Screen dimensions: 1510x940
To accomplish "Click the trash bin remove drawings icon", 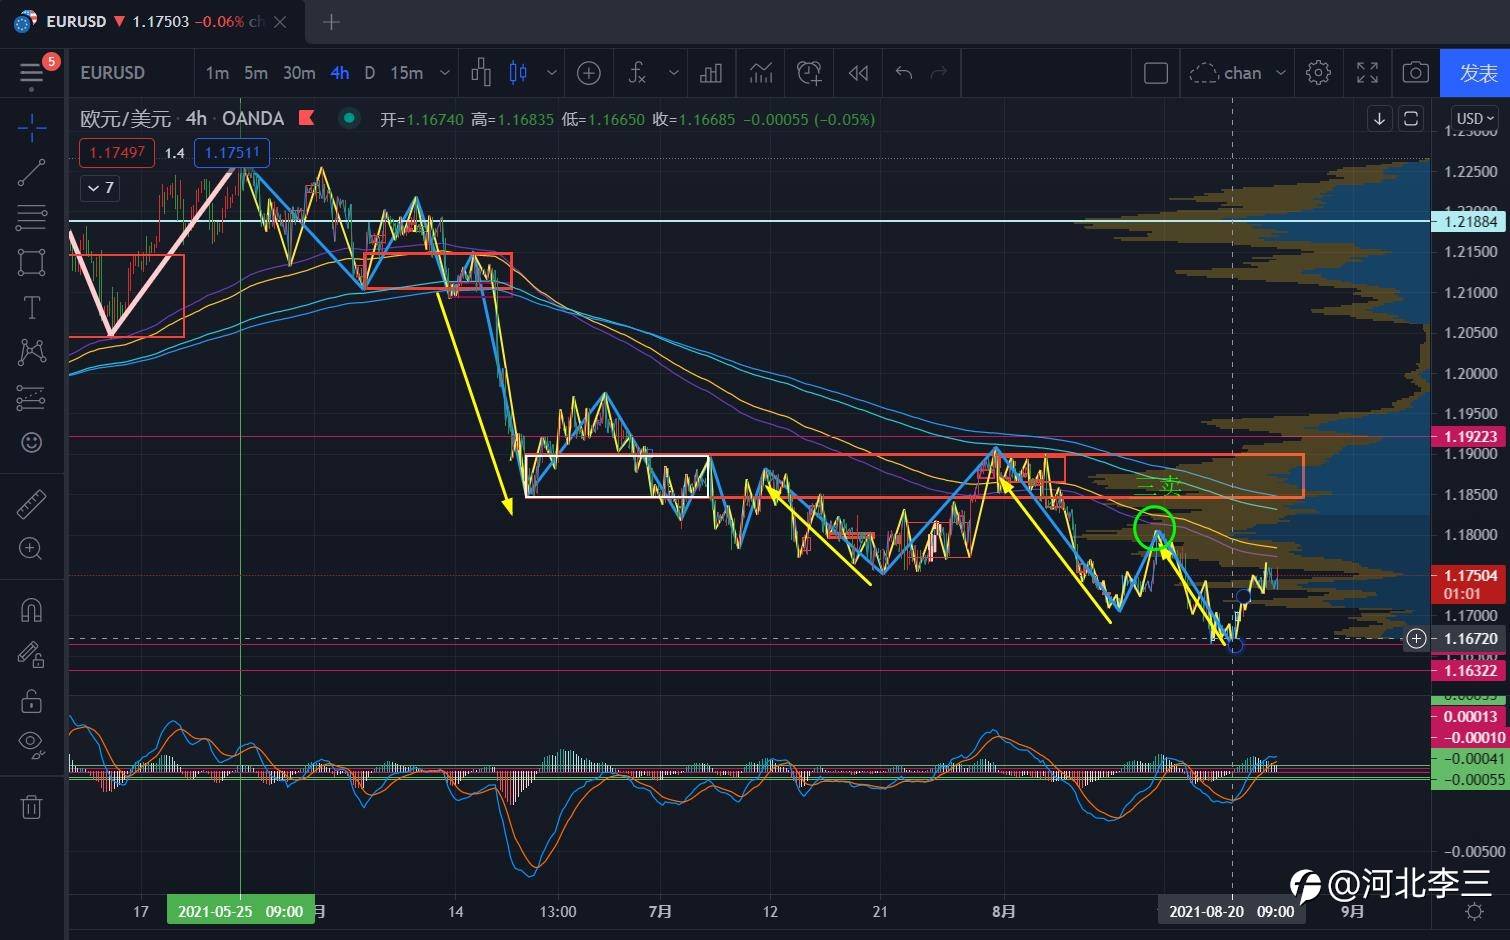I will [31, 807].
